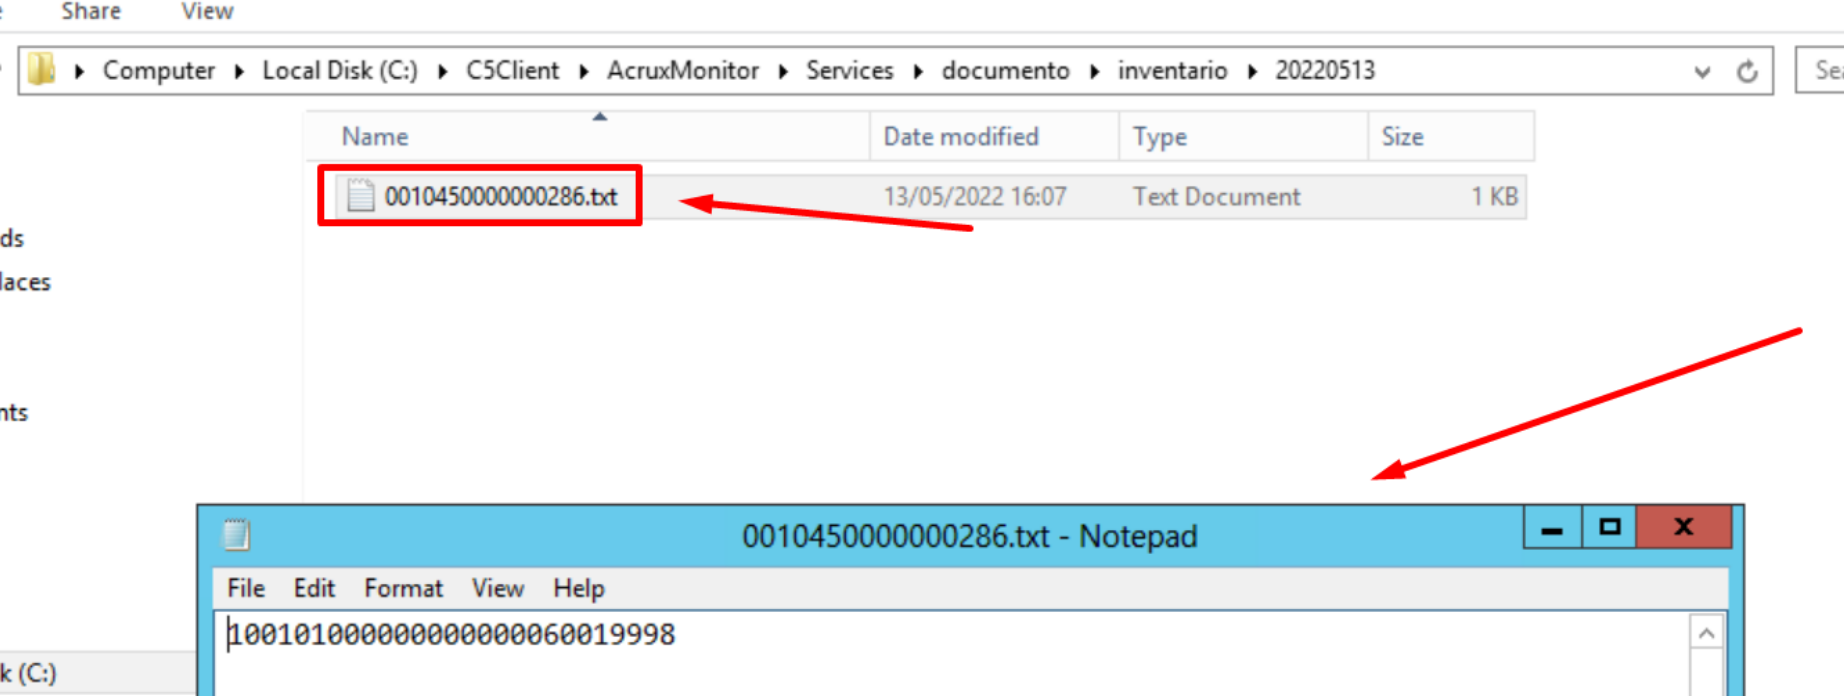Navigate to Local Disk (C:) breadcrumb
This screenshot has width=1844, height=696.
coord(340,71)
